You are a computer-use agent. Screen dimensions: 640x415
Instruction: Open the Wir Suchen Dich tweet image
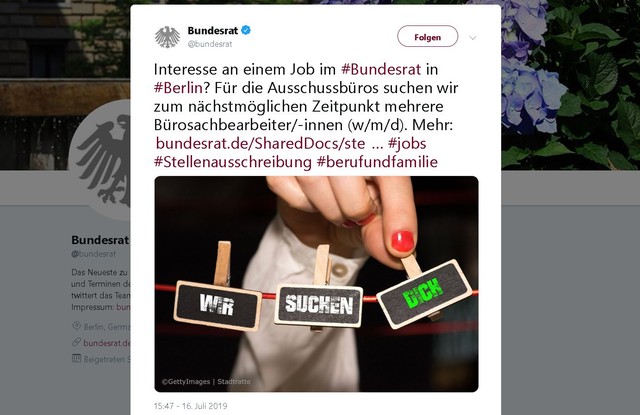pos(316,284)
